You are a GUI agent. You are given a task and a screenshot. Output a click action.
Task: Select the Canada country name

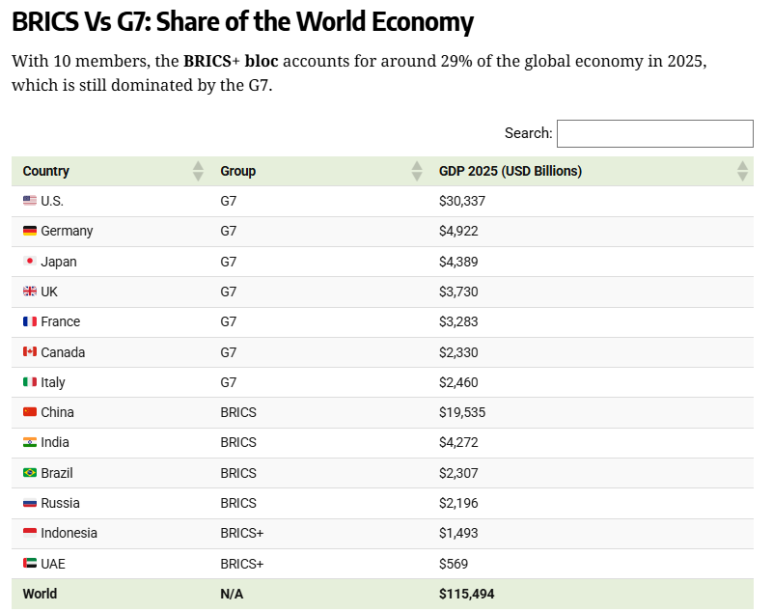[x=63, y=353]
